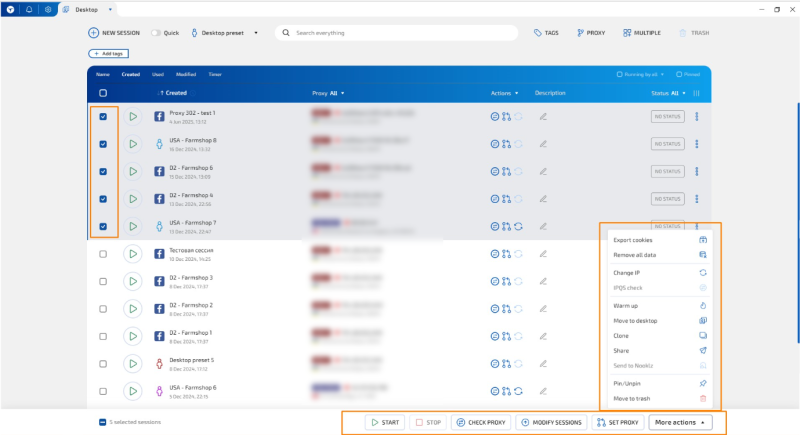This screenshot has width=800, height=435.
Task: Start the Proxy 302 - test 1 session
Action: (132, 116)
